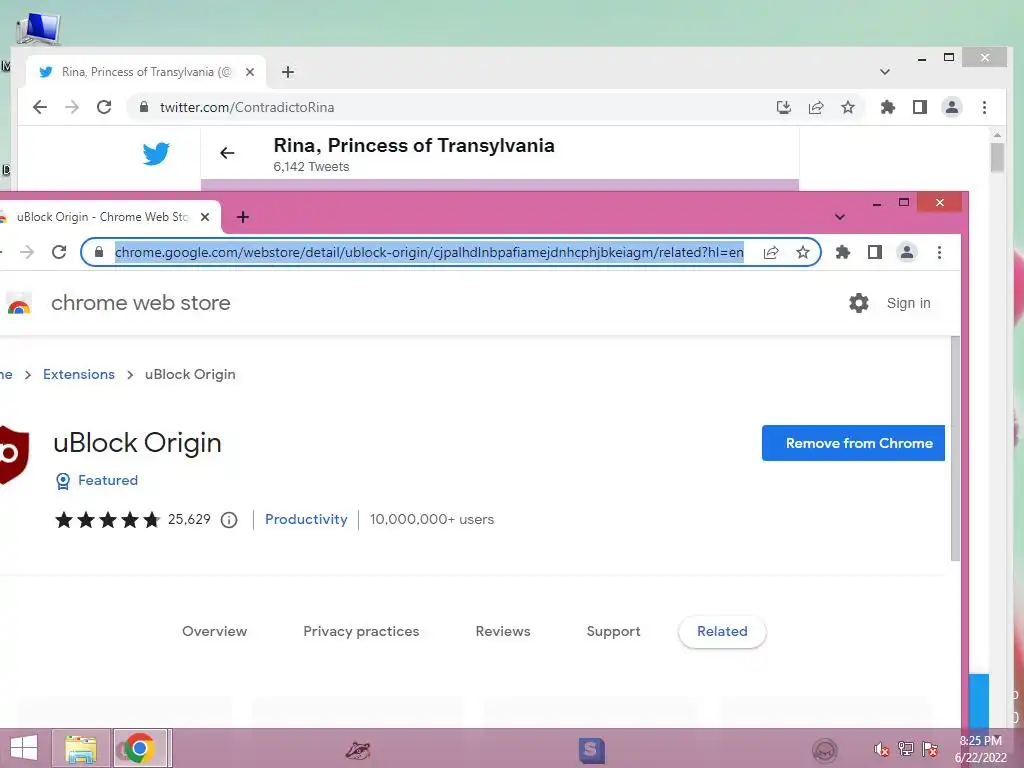Click the network tray icon
Image resolution: width=1024 pixels, height=768 pixels.
[x=906, y=749]
